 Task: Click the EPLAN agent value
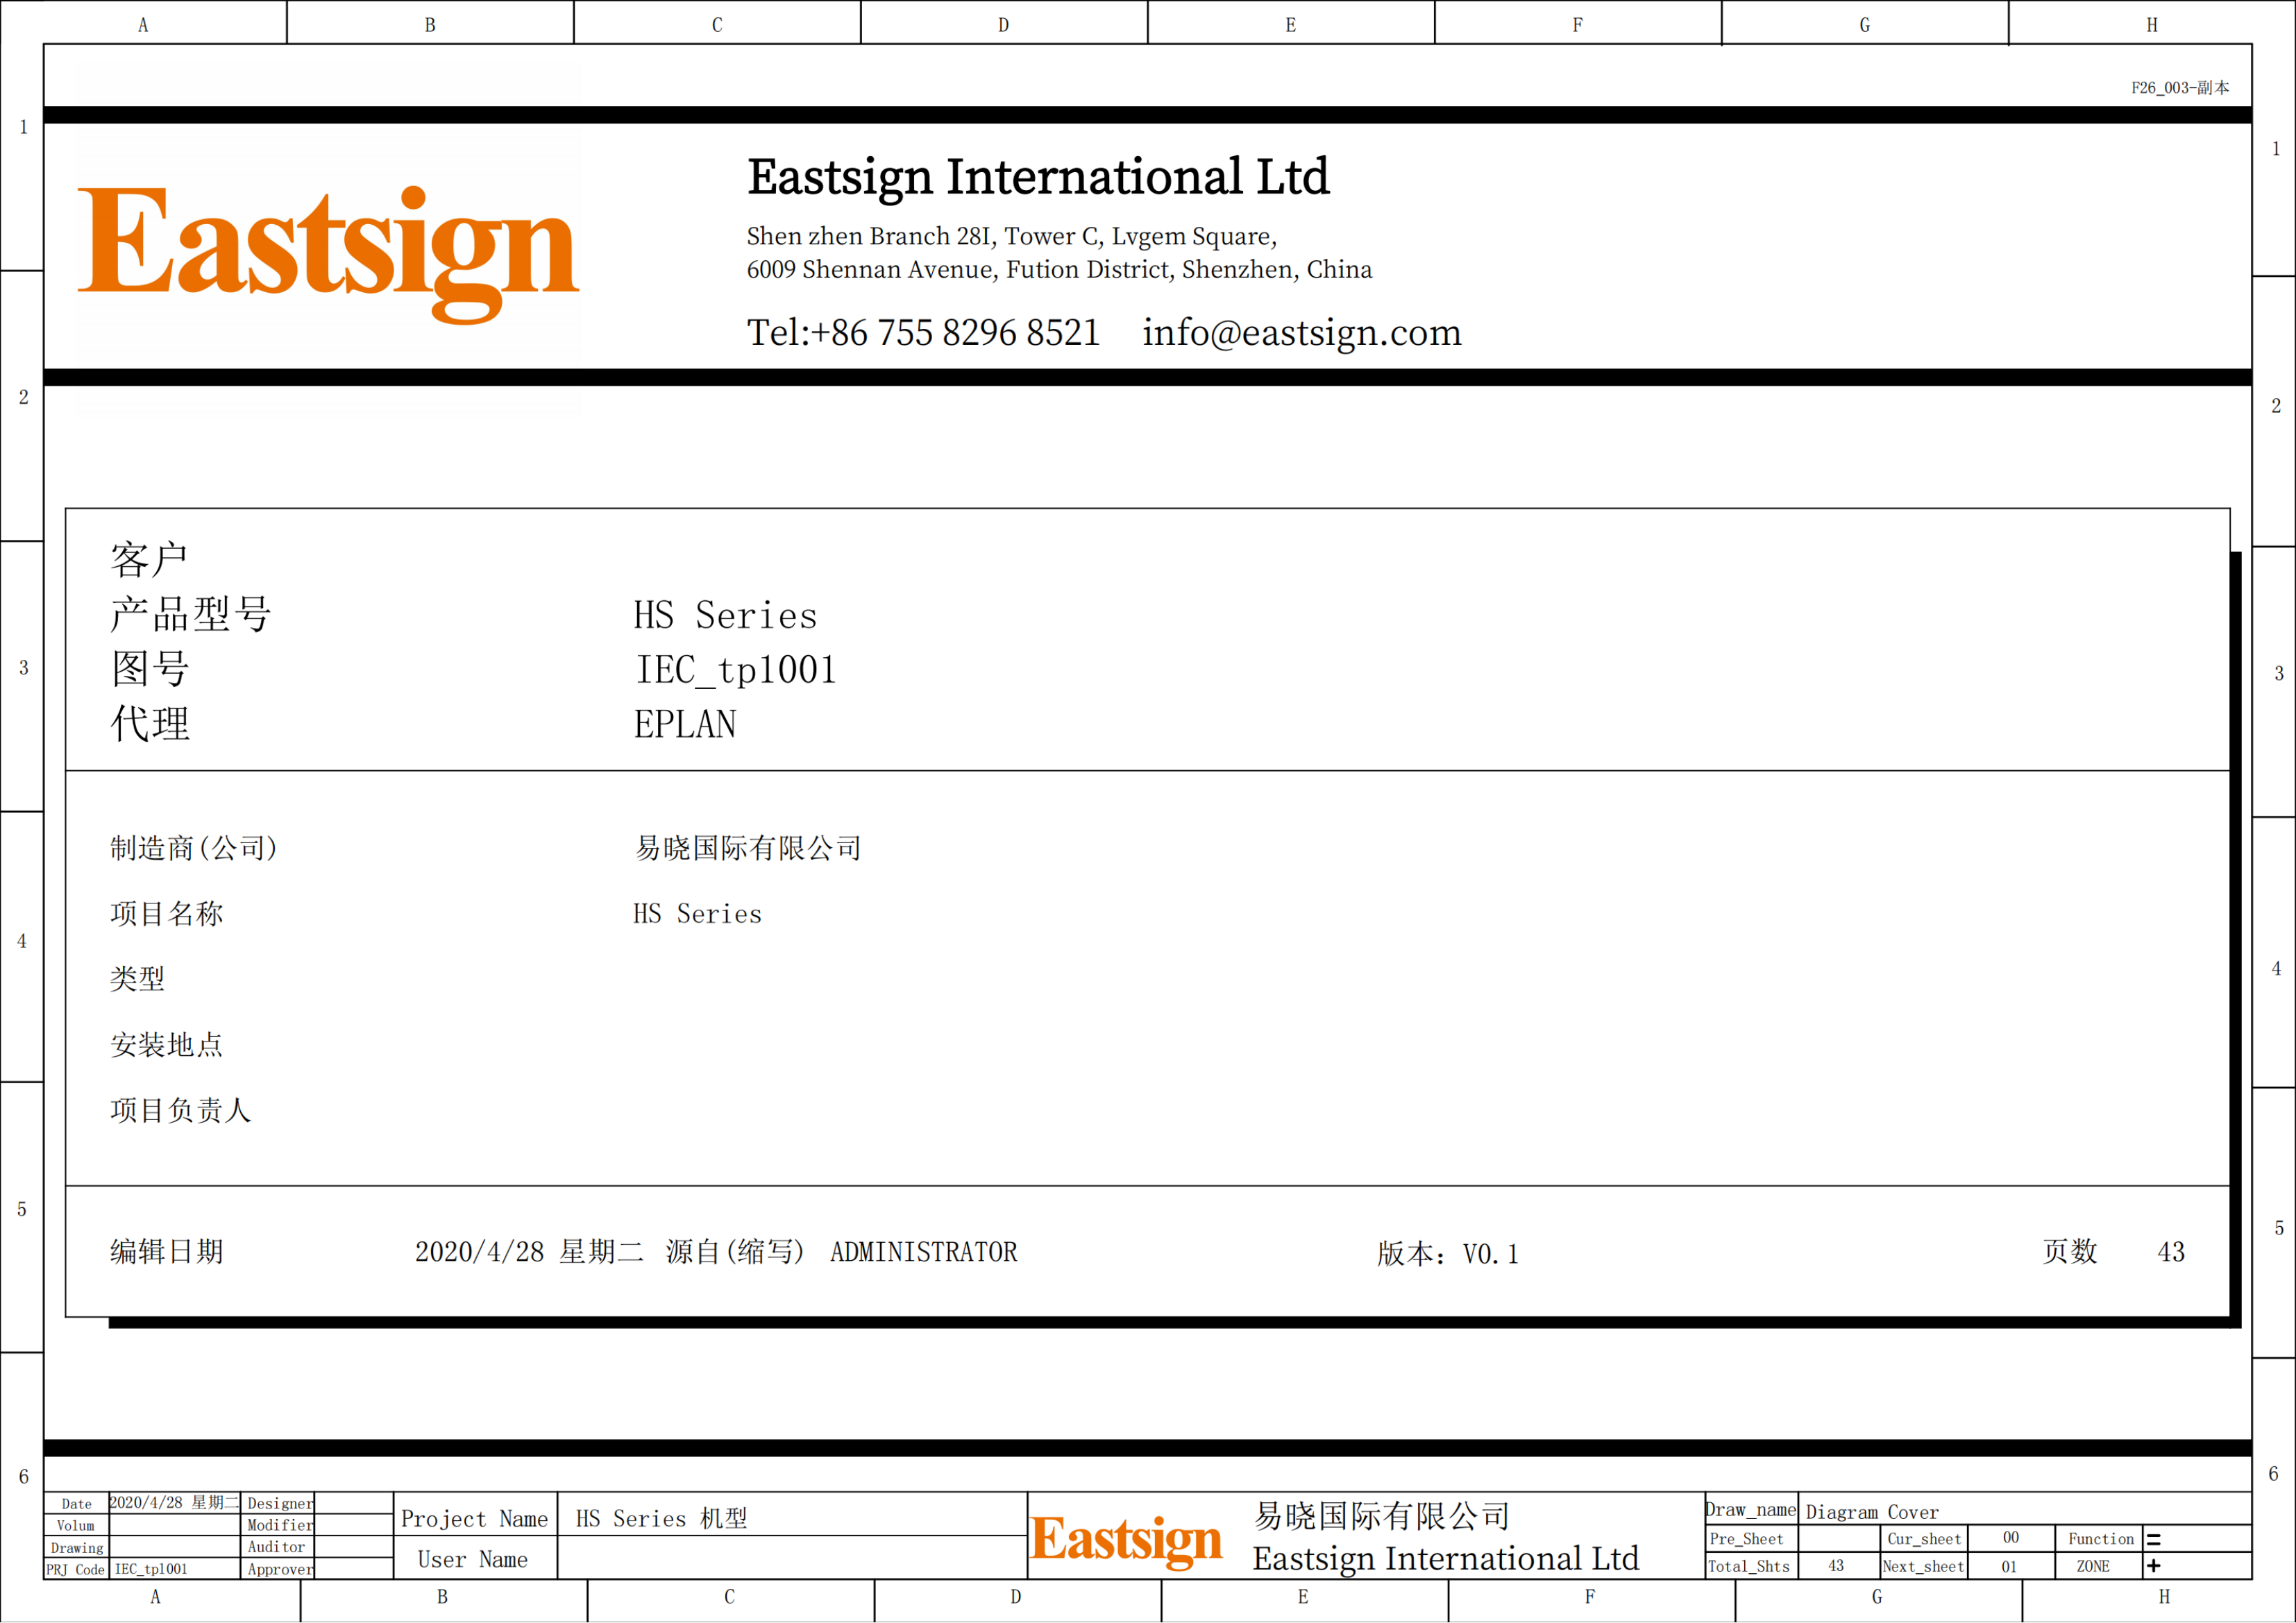click(x=685, y=725)
